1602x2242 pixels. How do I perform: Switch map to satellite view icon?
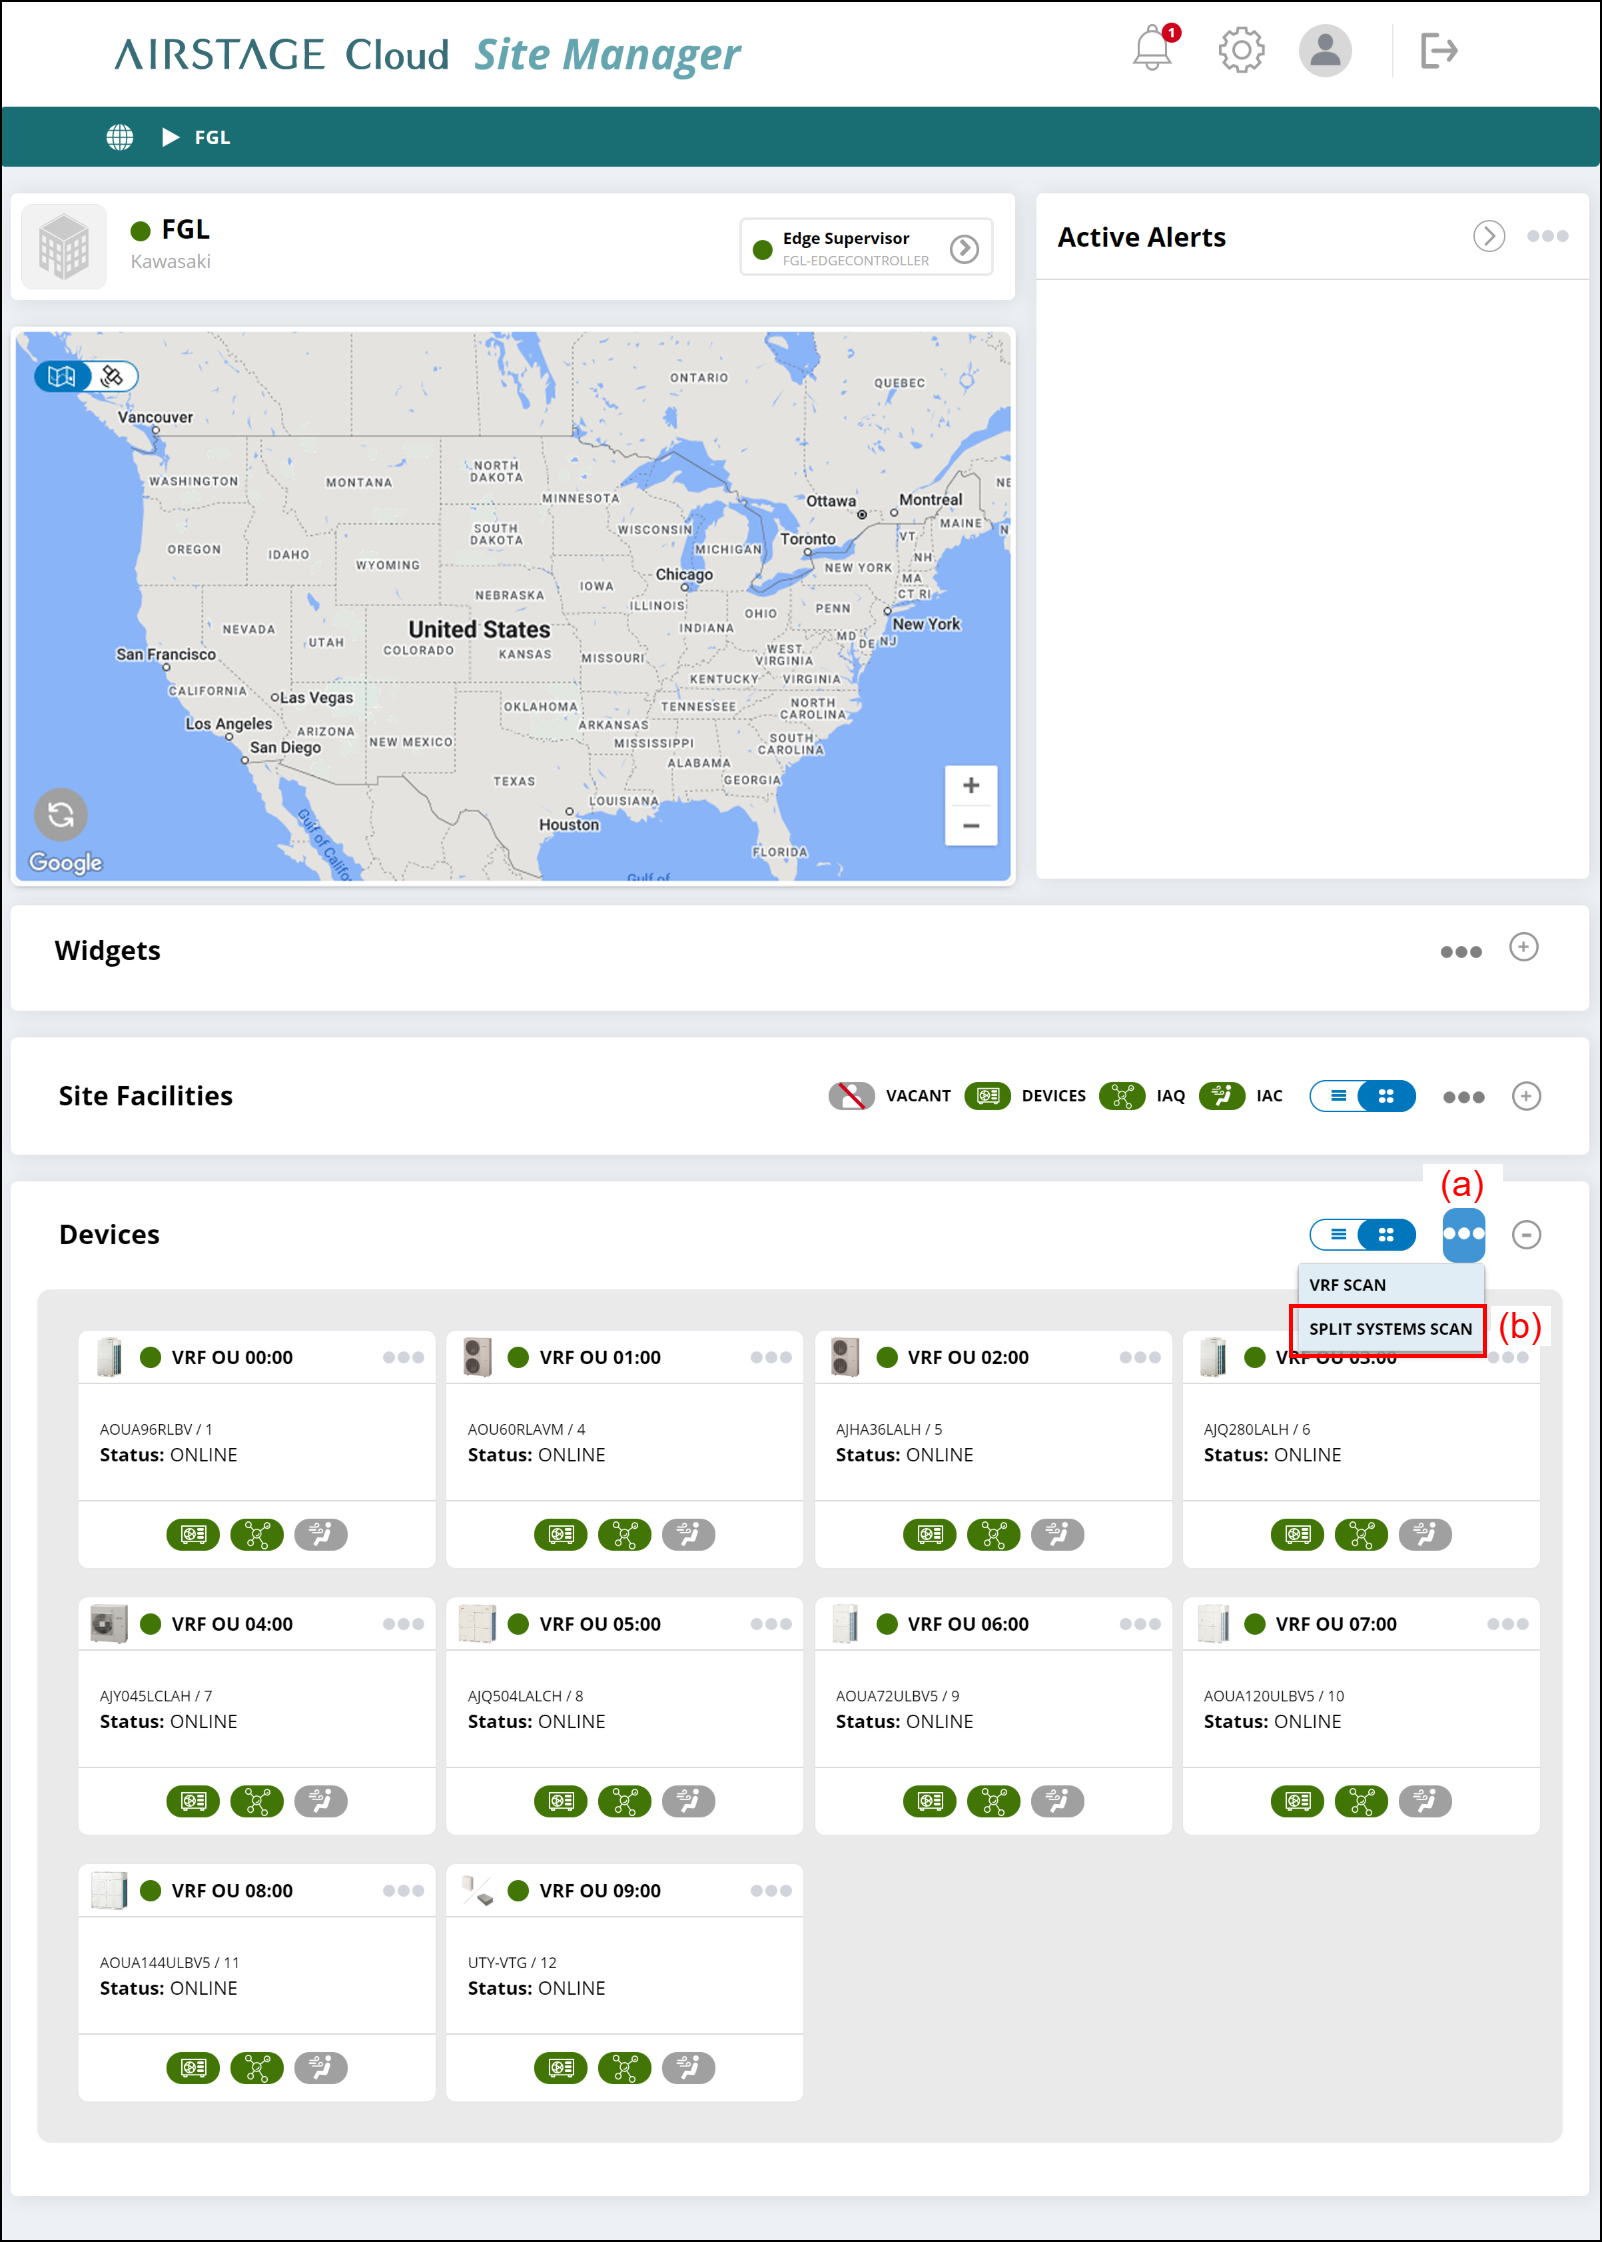pyautogui.click(x=113, y=376)
